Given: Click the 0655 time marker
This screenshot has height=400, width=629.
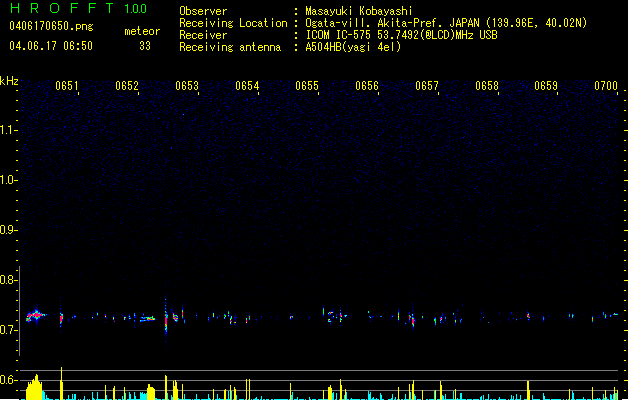Looking at the screenshot, I should (307, 86).
